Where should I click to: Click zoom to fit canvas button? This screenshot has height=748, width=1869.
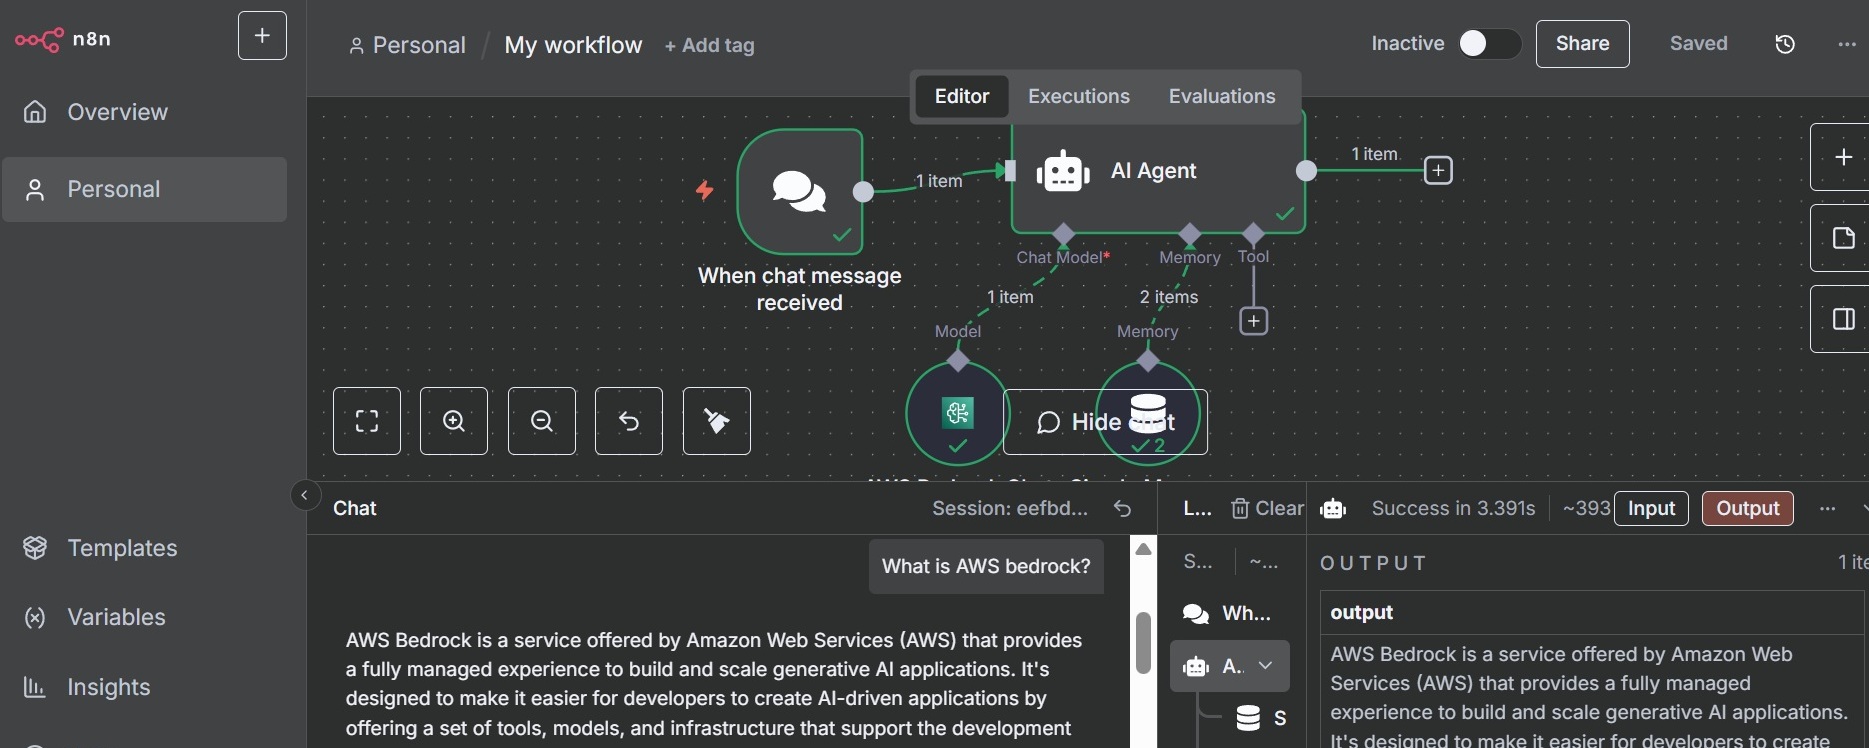[x=367, y=421]
